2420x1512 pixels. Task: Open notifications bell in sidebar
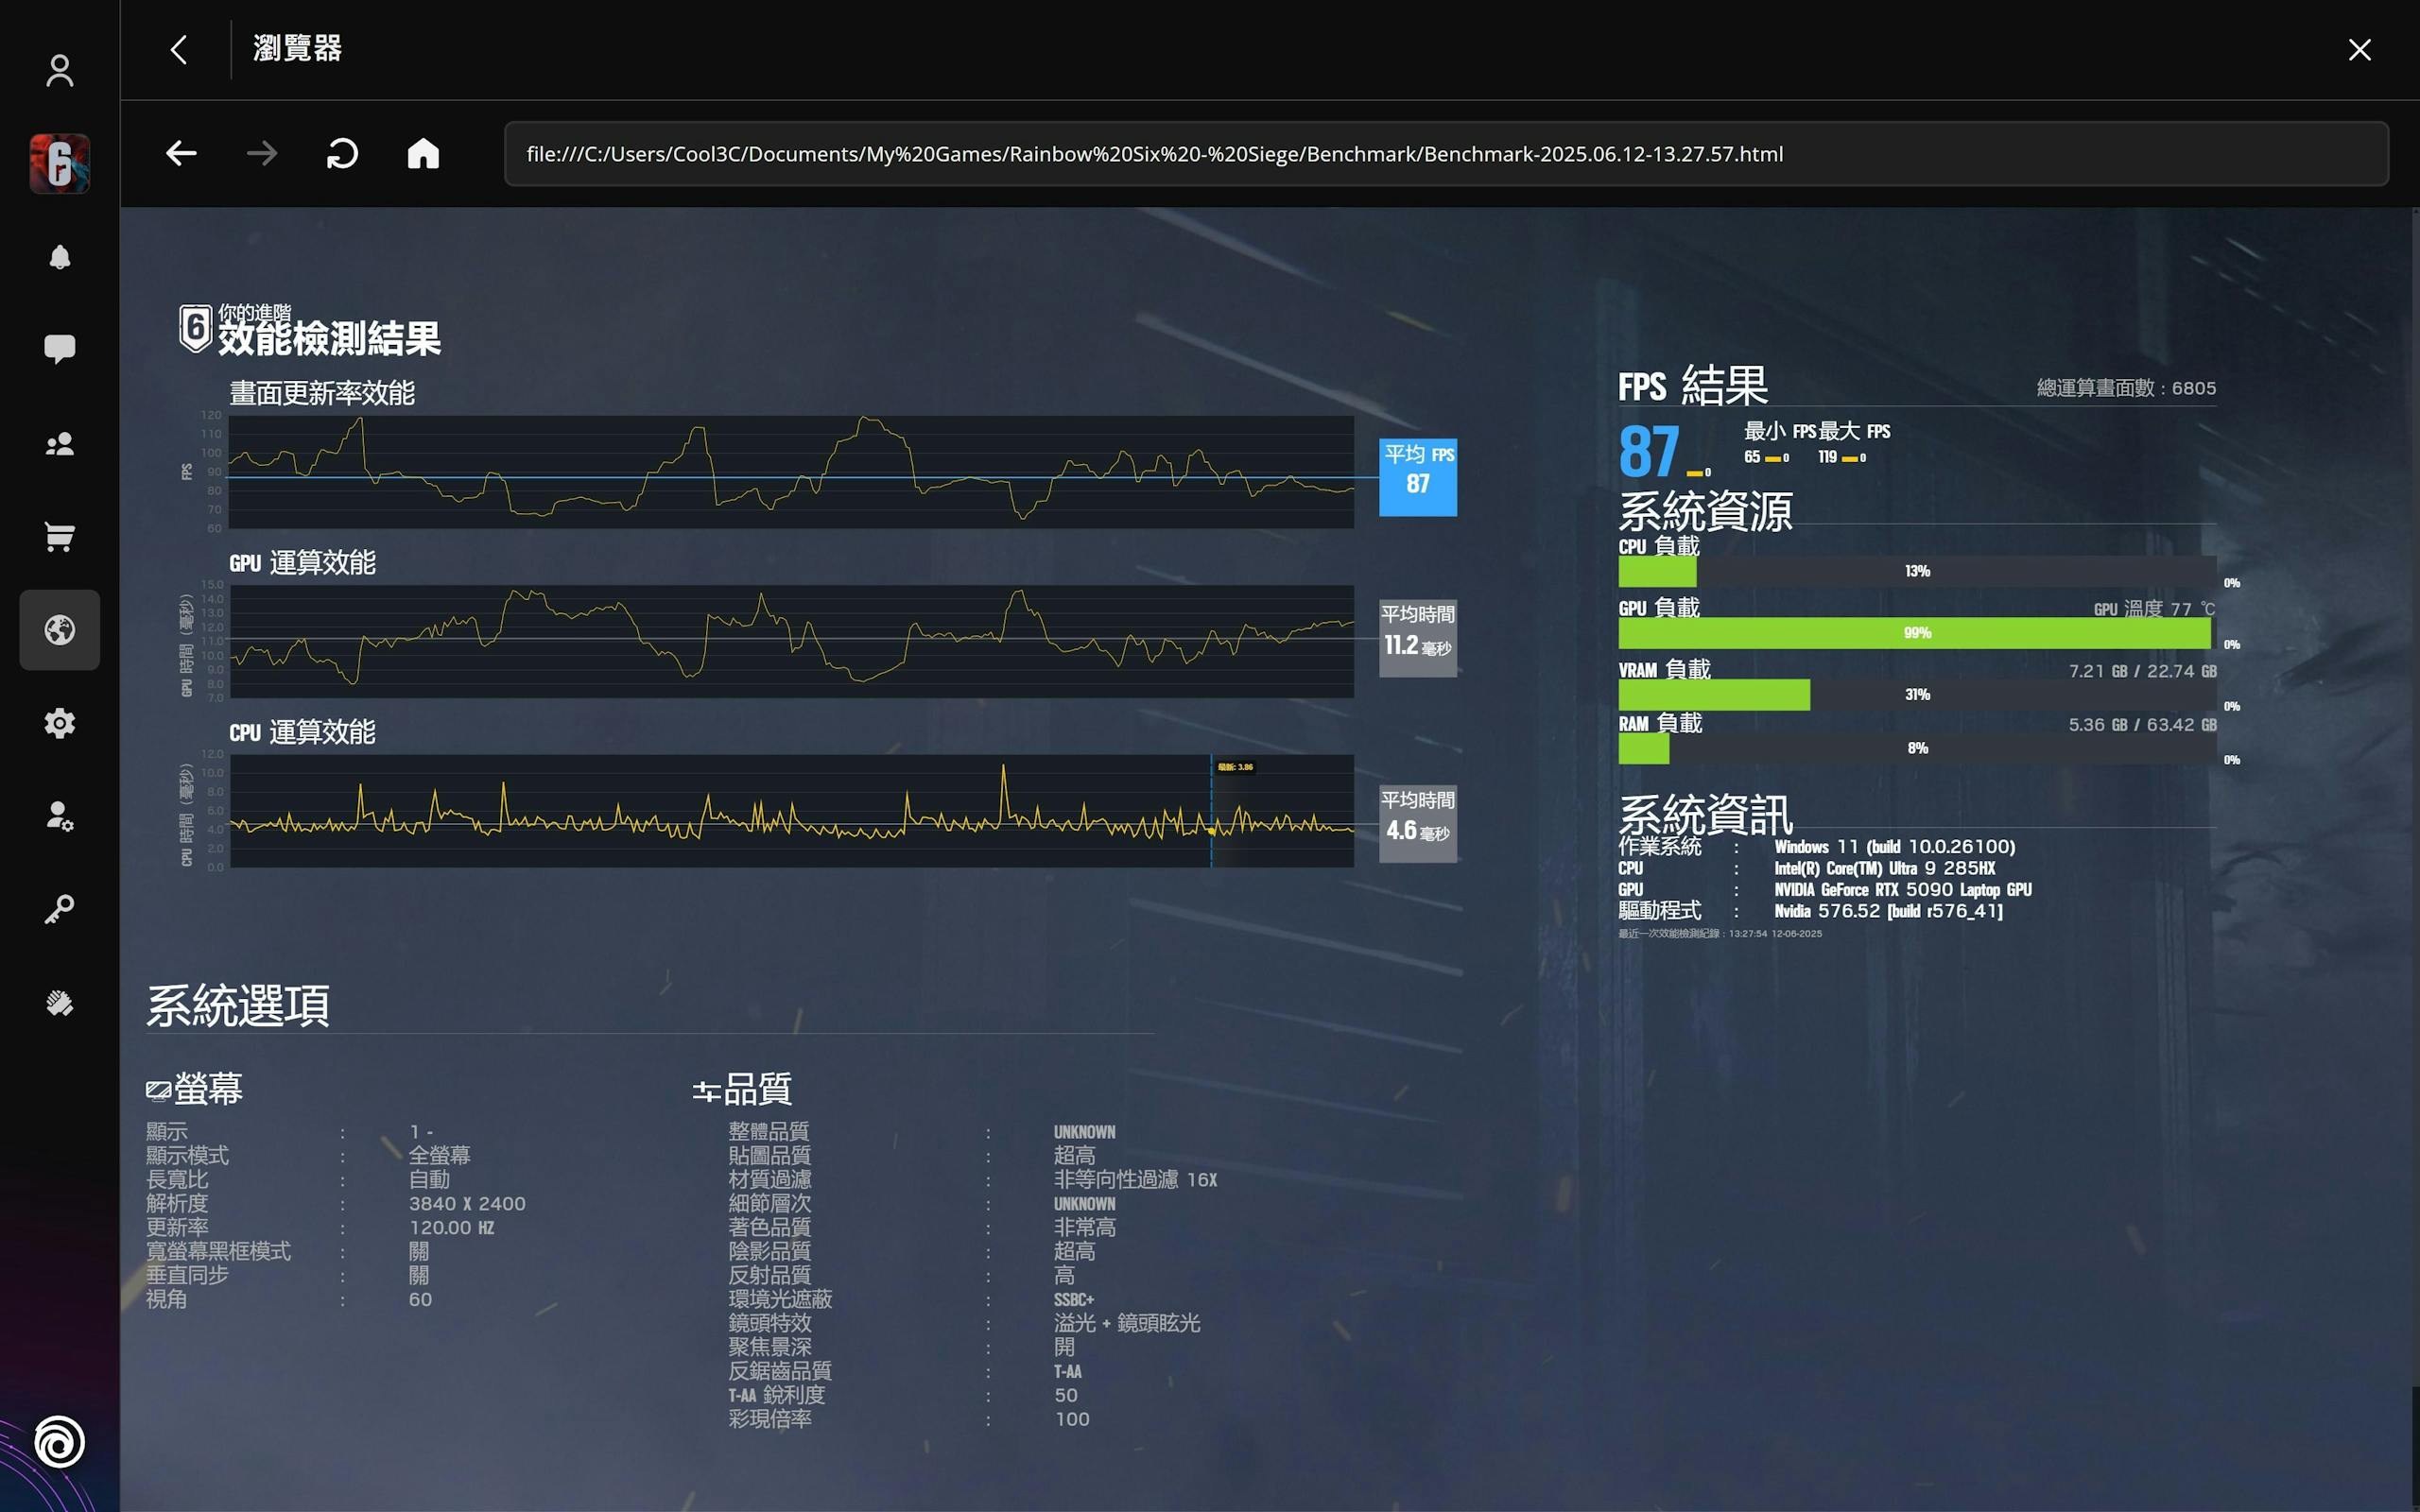(60, 257)
